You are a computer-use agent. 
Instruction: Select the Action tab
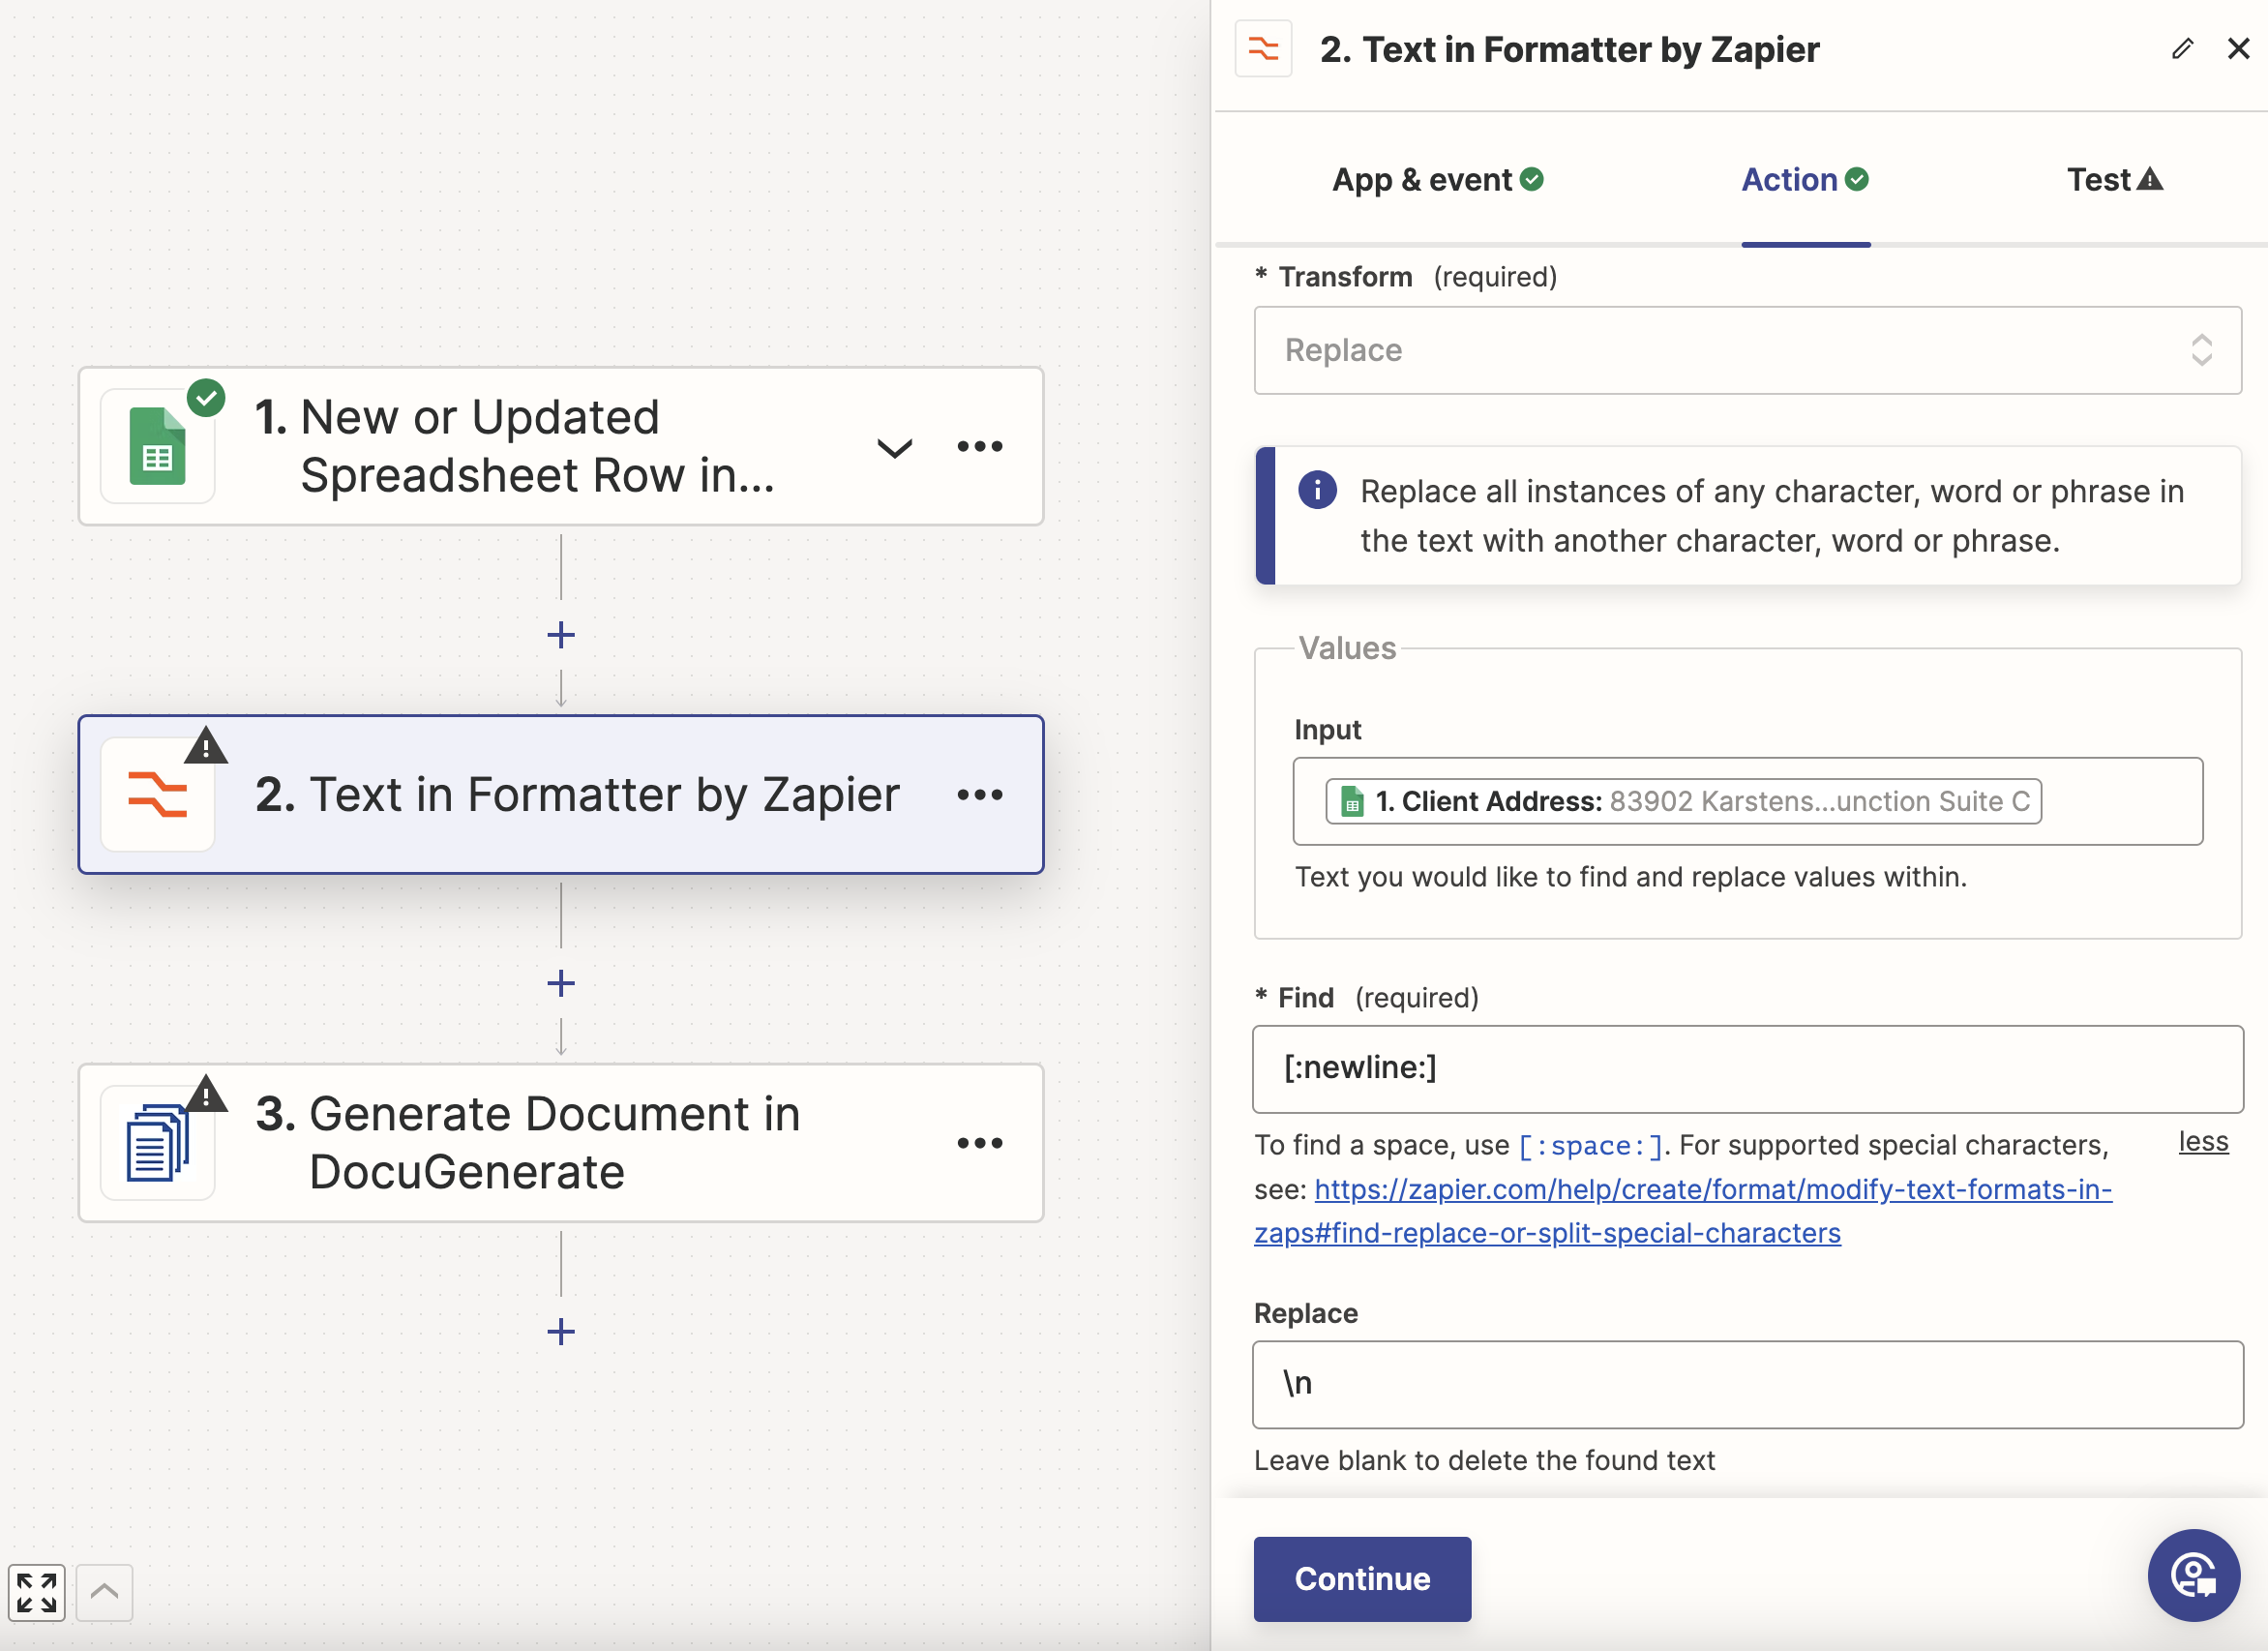coord(1805,180)
